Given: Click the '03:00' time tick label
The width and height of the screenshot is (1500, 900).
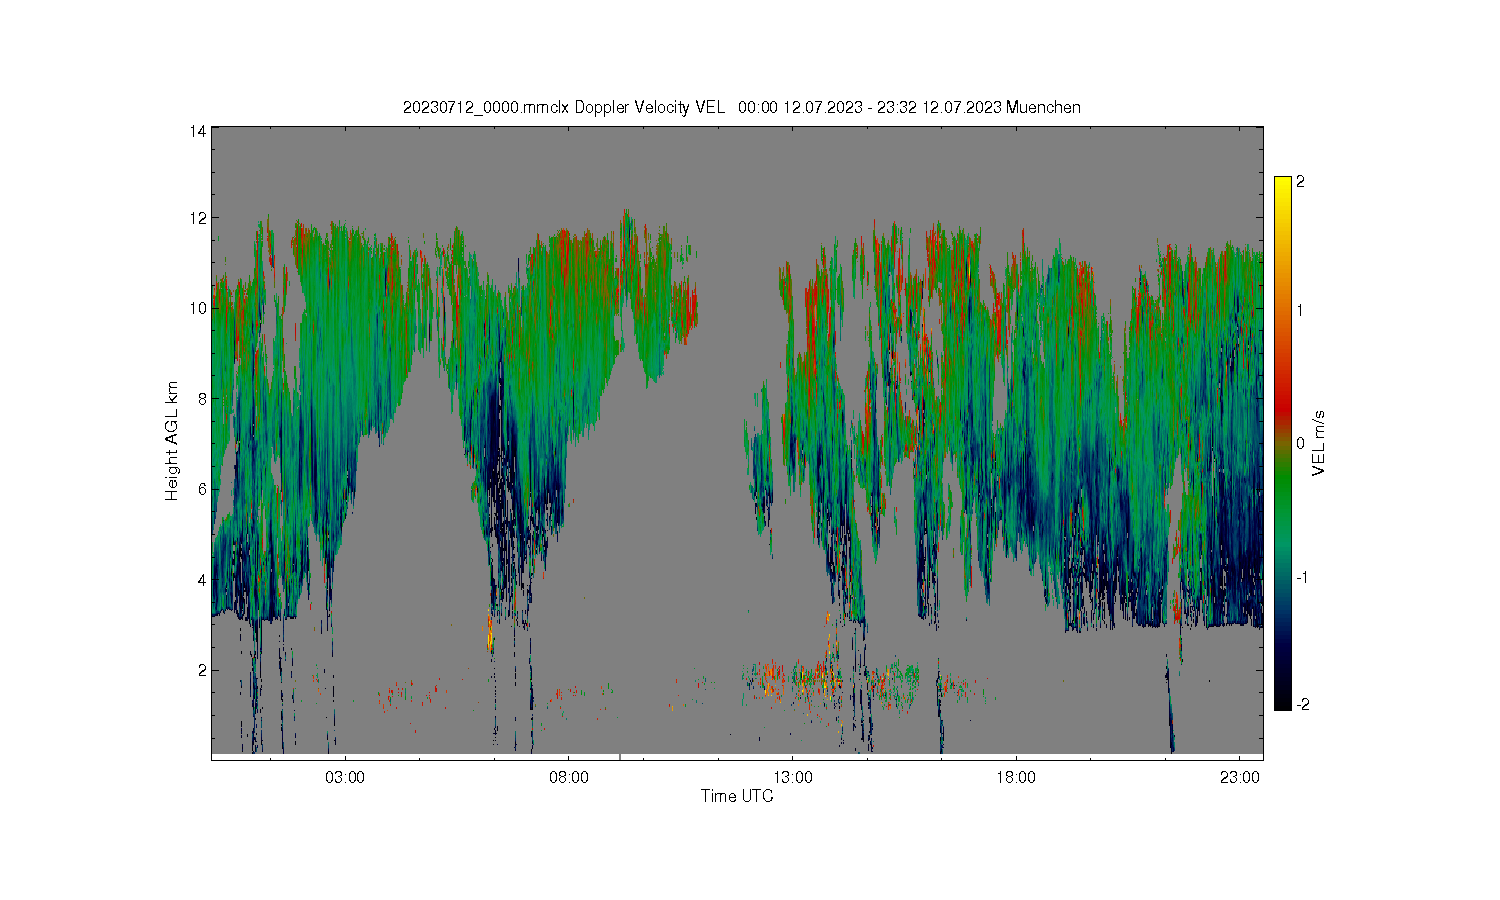Looking at the screenshot, I should 345,777.
